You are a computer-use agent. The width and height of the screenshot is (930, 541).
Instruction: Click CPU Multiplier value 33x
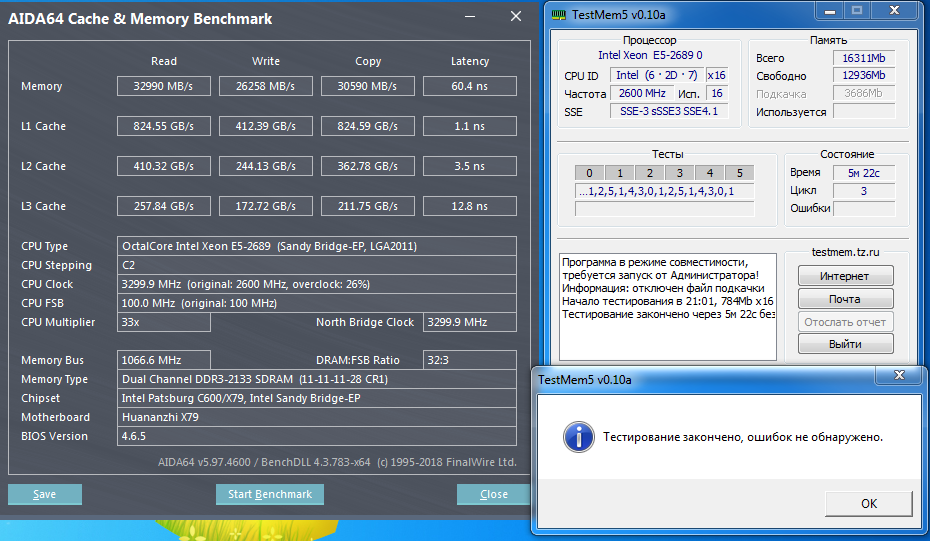click(164, 322)
